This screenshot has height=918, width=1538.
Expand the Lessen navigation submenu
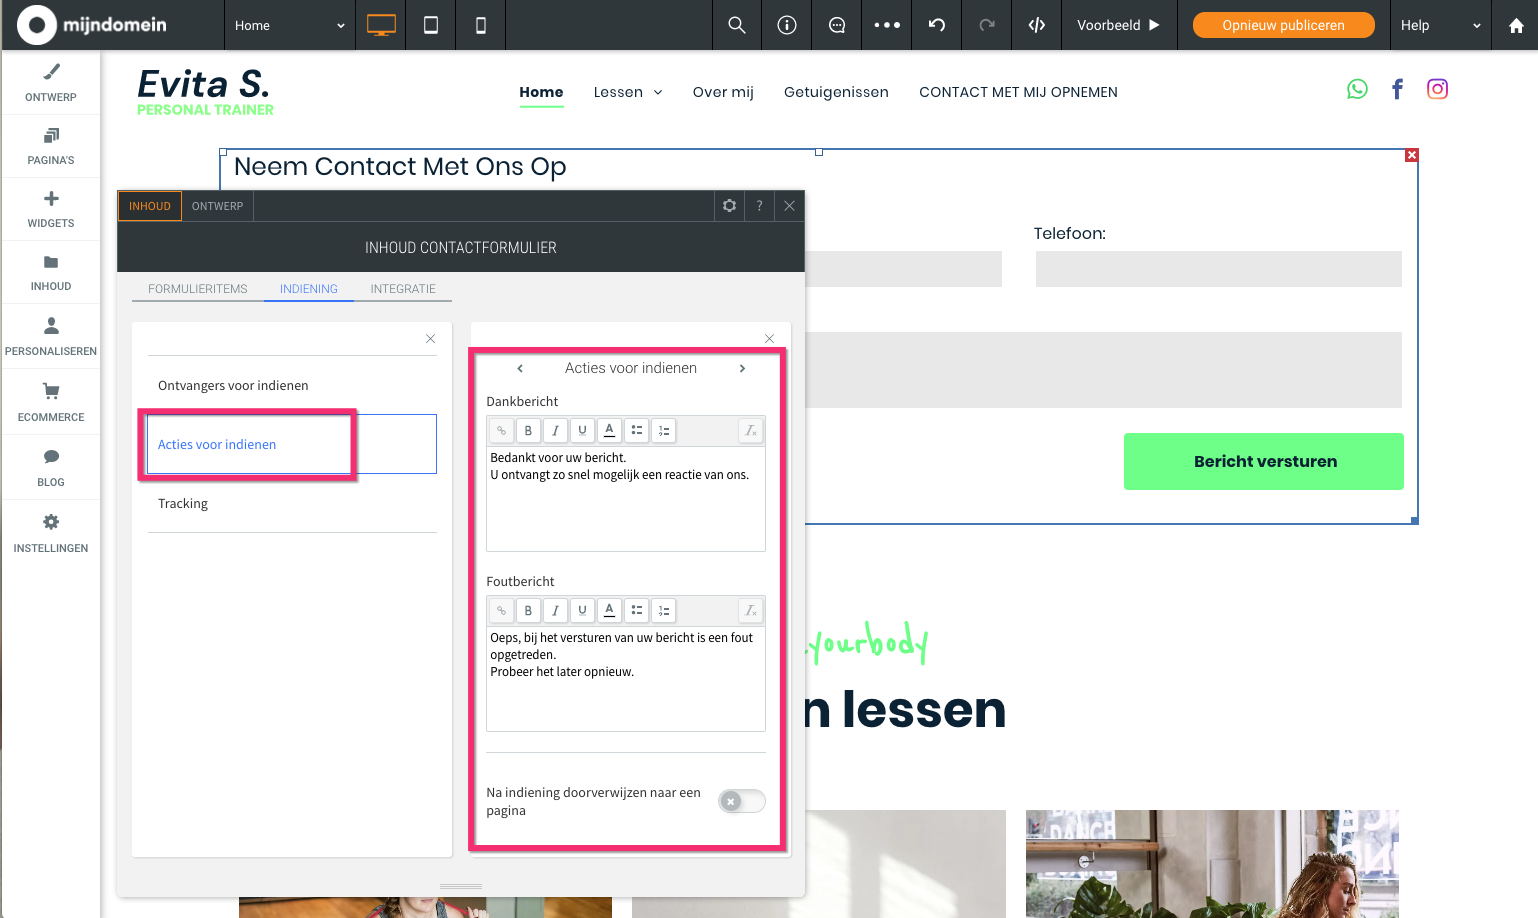pyautogui.click(x=628, y=92)
